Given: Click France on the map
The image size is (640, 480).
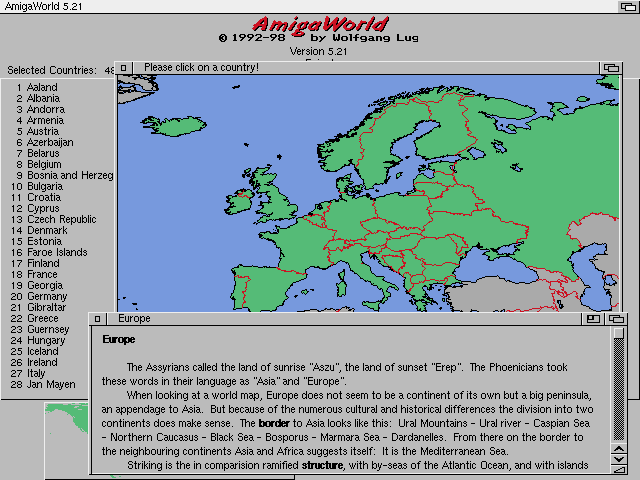Looking at the screenshot, I should click(x=302, y=244).
